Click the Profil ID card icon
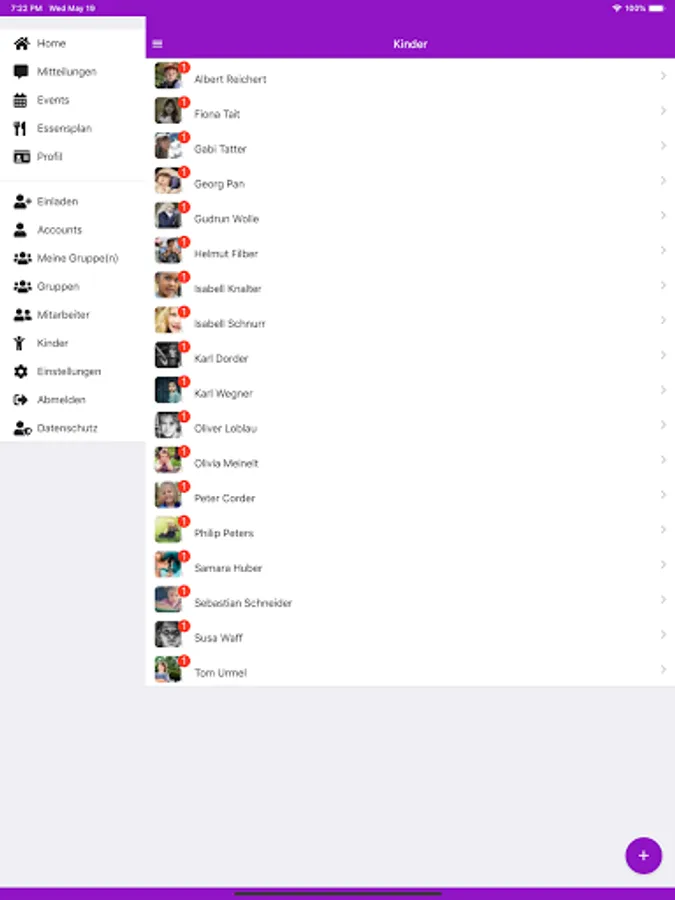The height and width of the screenshot is (900, 675). [x=22, y=157]
